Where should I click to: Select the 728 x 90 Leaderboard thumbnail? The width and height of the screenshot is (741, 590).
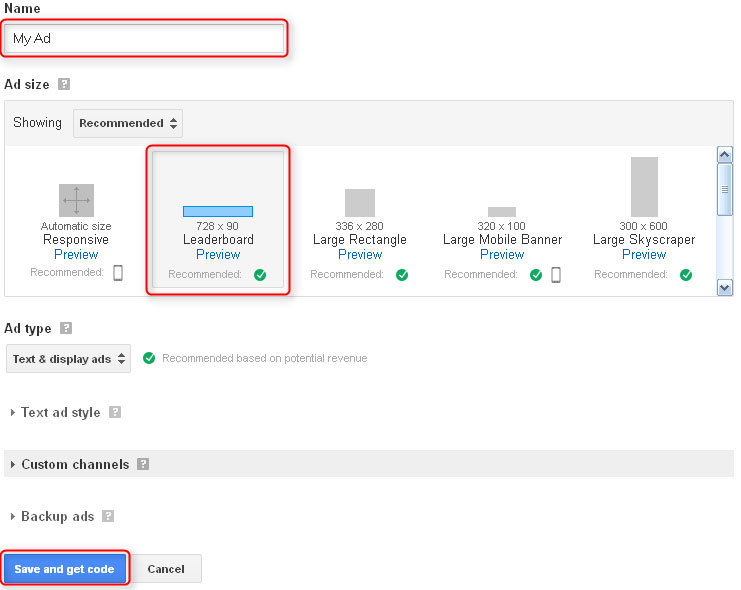click(218, 211)
